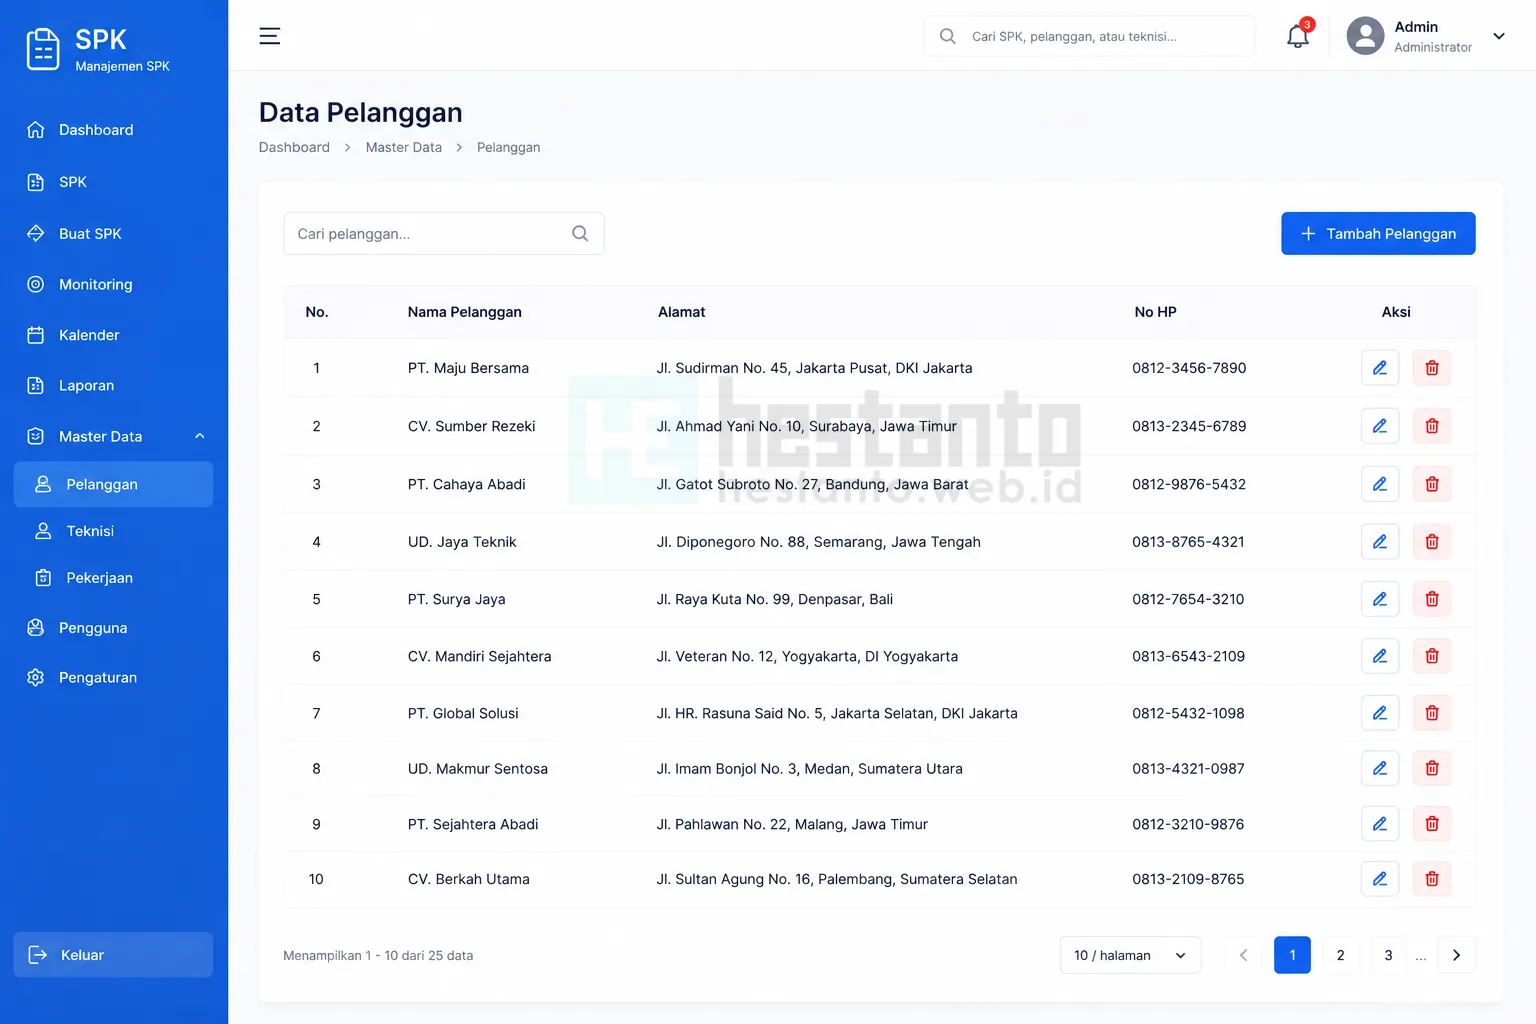Delete PT. Surya Jaya row
The width and height of the screenshot is (1536, 1024).
coord(1432,599)
